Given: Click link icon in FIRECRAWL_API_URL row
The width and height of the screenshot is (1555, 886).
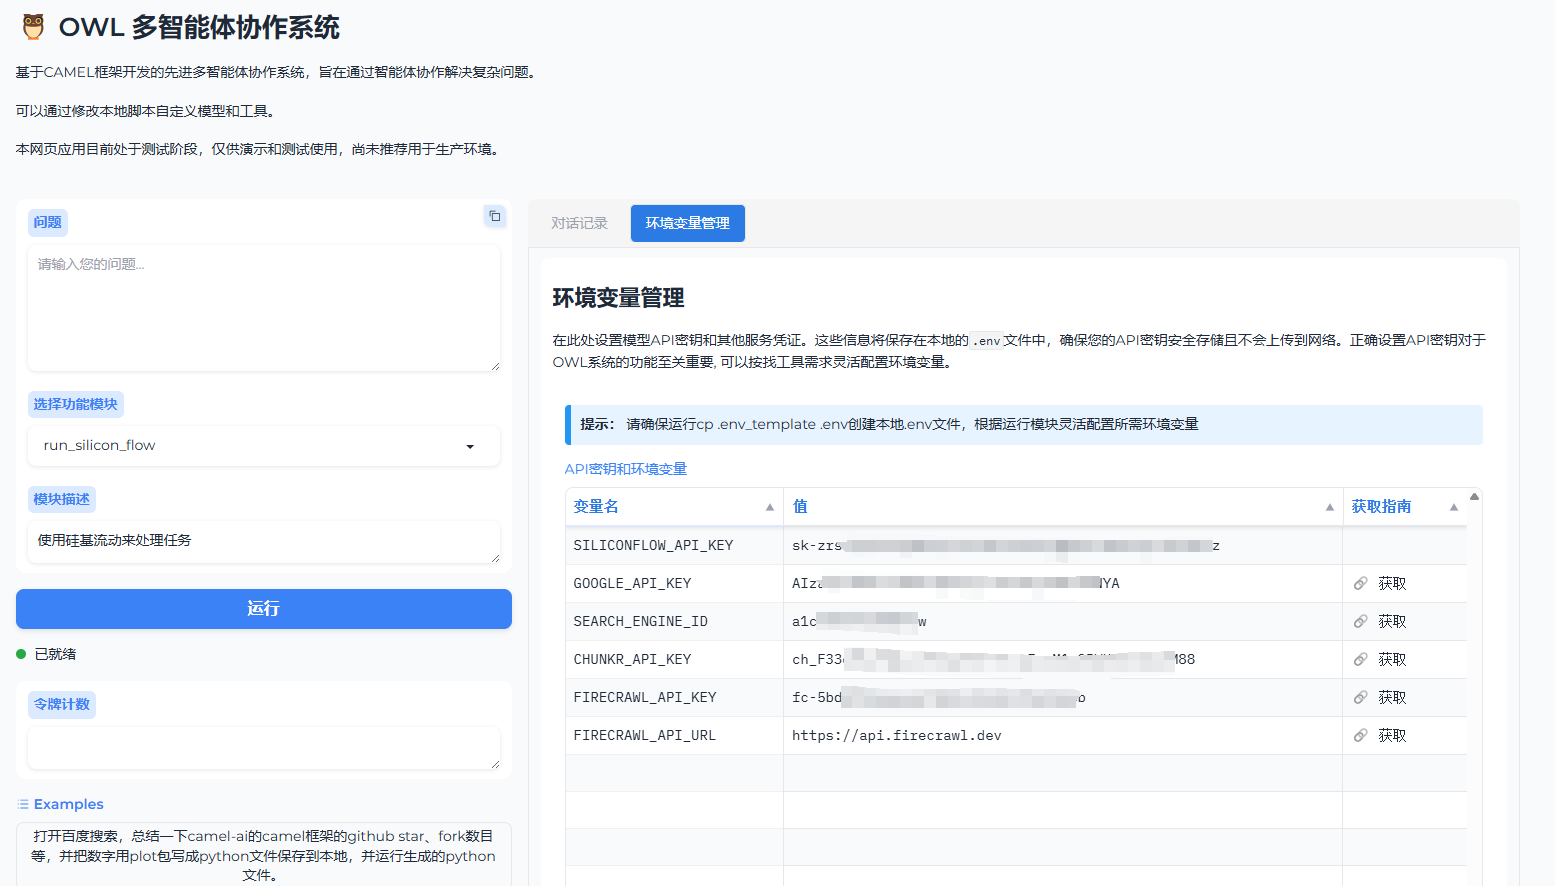Looking at the screenshot, I should tap(1360, 736).
